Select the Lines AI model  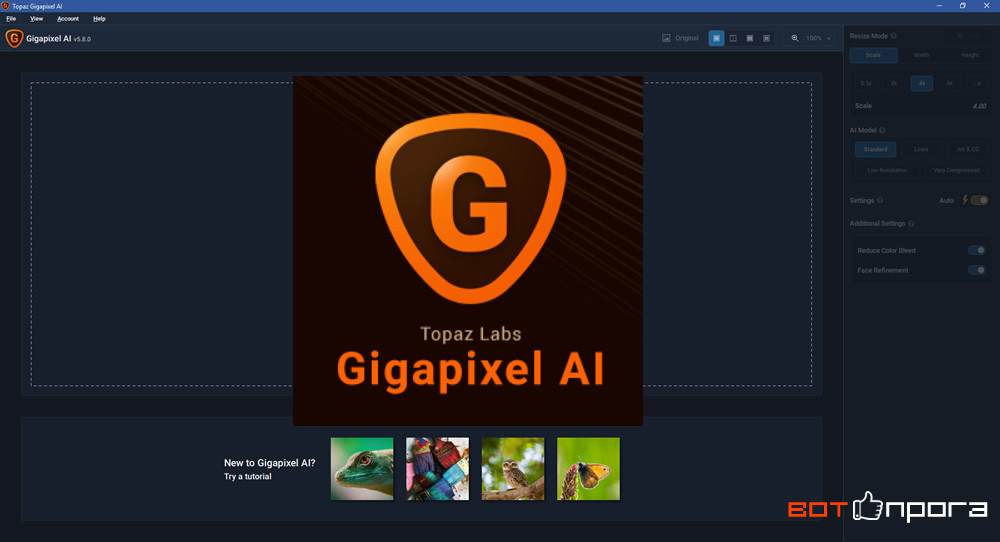click(921, 149)
